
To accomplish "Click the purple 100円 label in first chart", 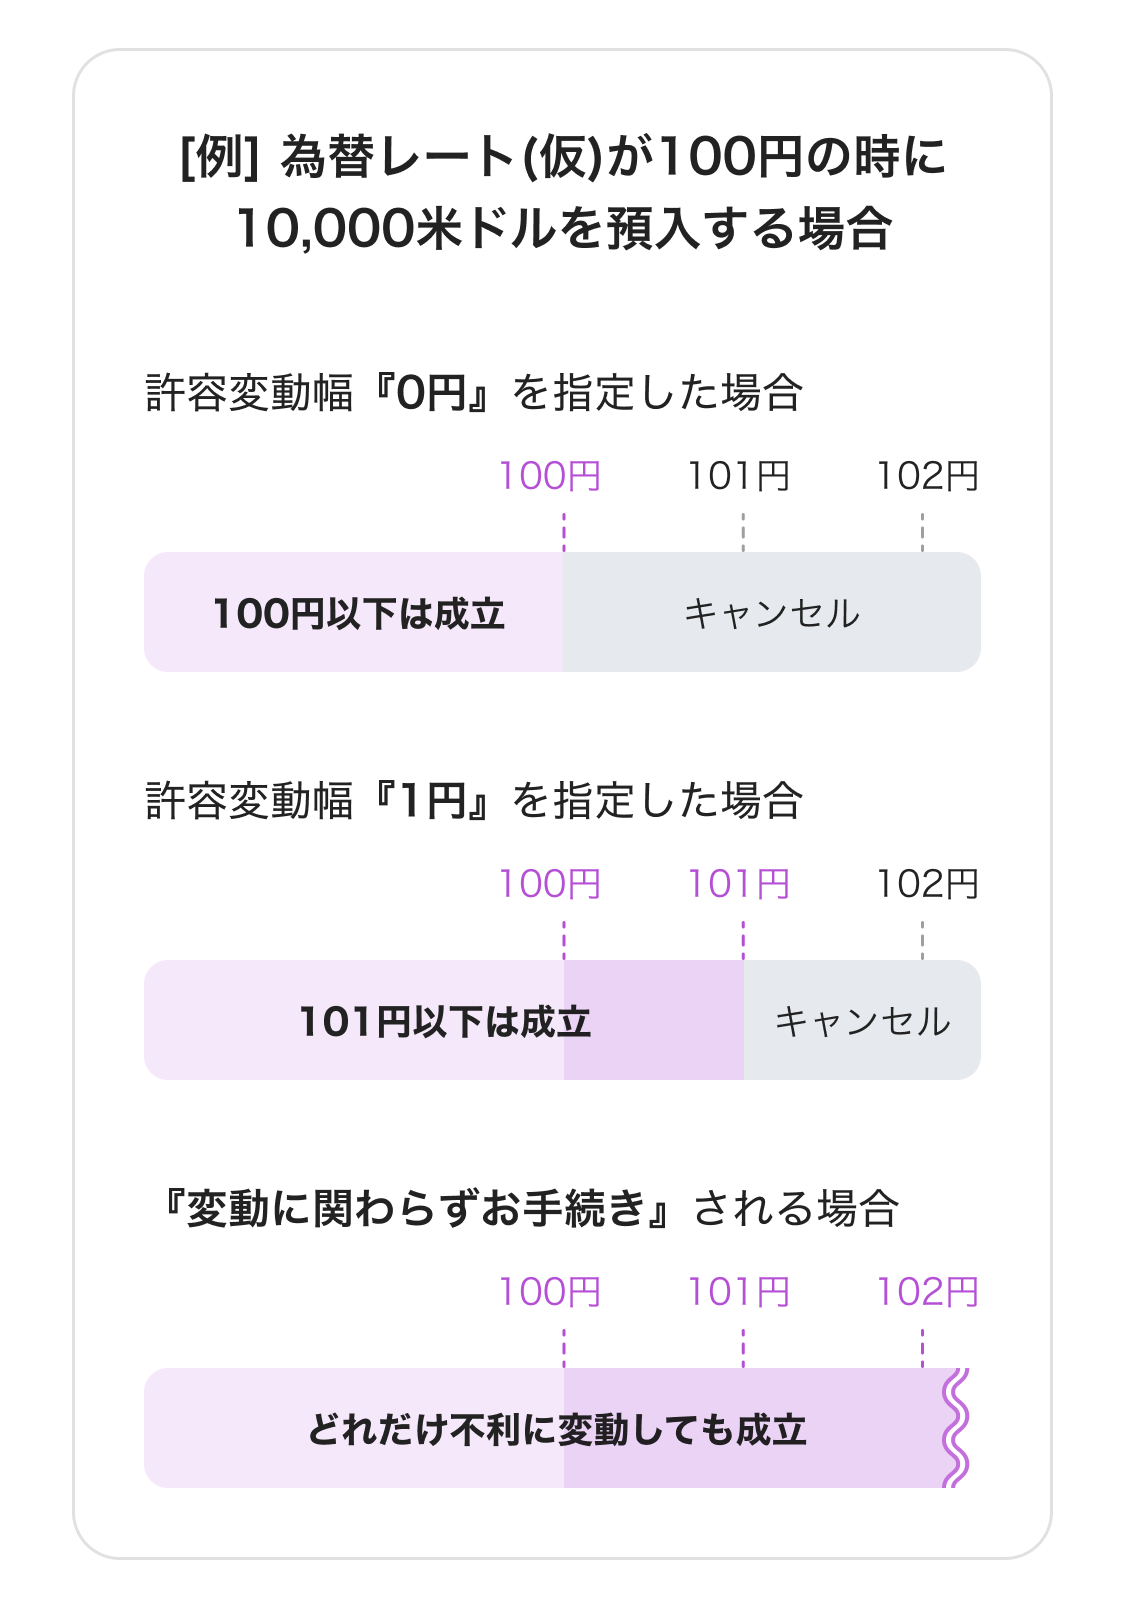I will (x=550, y=476).
